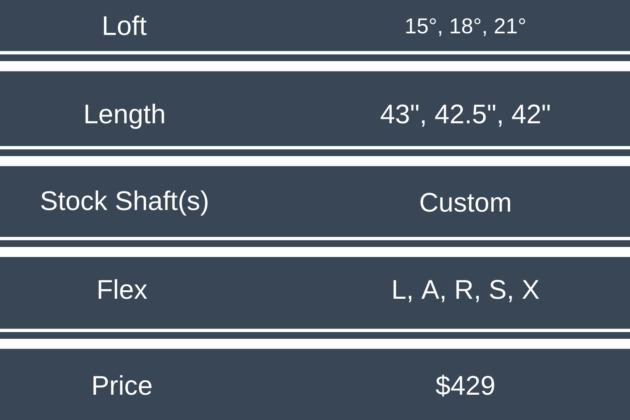Screen dimensions: 630x420
Task: Click the Loft row label
Action: 124,26
